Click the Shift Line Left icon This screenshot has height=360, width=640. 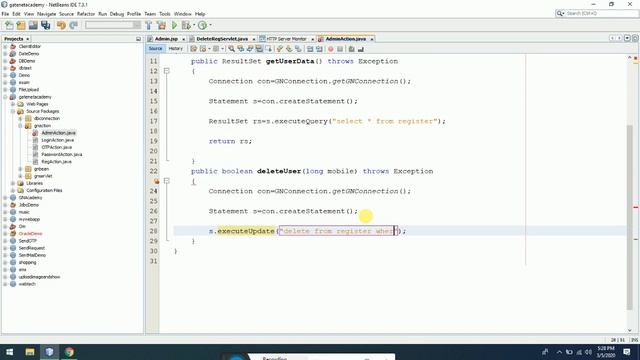pyautogui.click(x=310, y=49)
